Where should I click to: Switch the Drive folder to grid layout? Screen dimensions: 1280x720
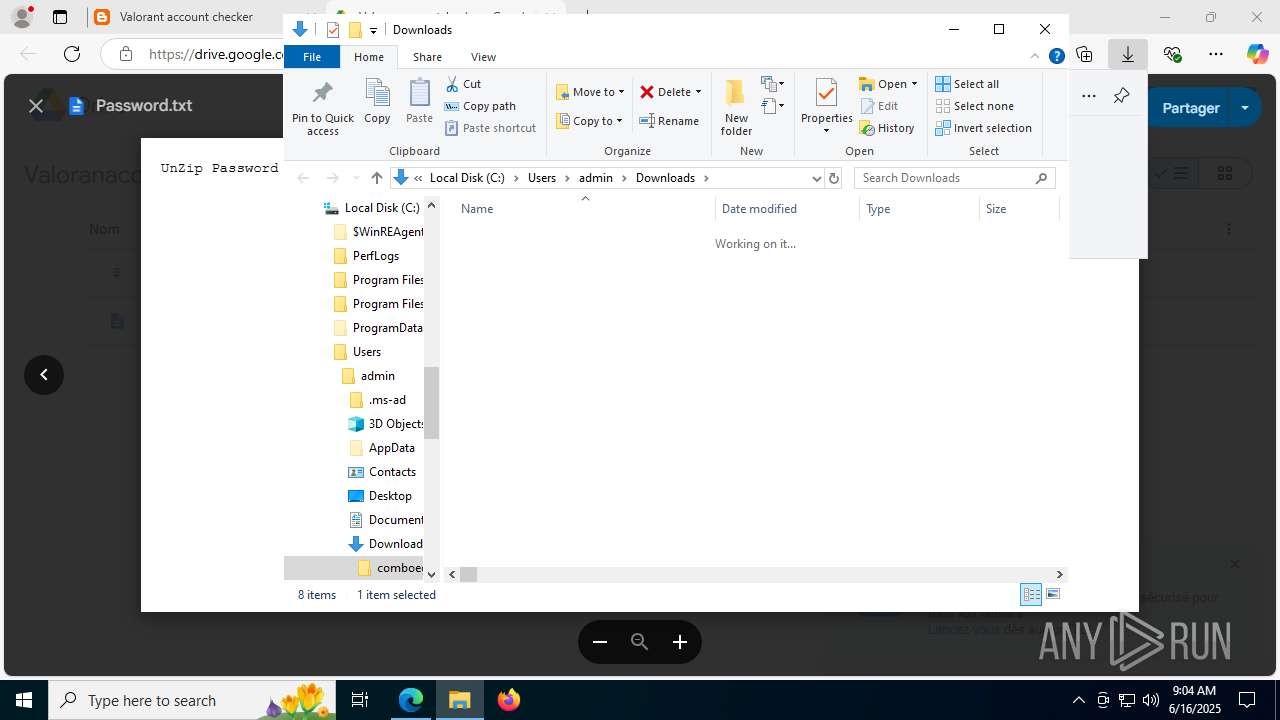point(1224,174)
